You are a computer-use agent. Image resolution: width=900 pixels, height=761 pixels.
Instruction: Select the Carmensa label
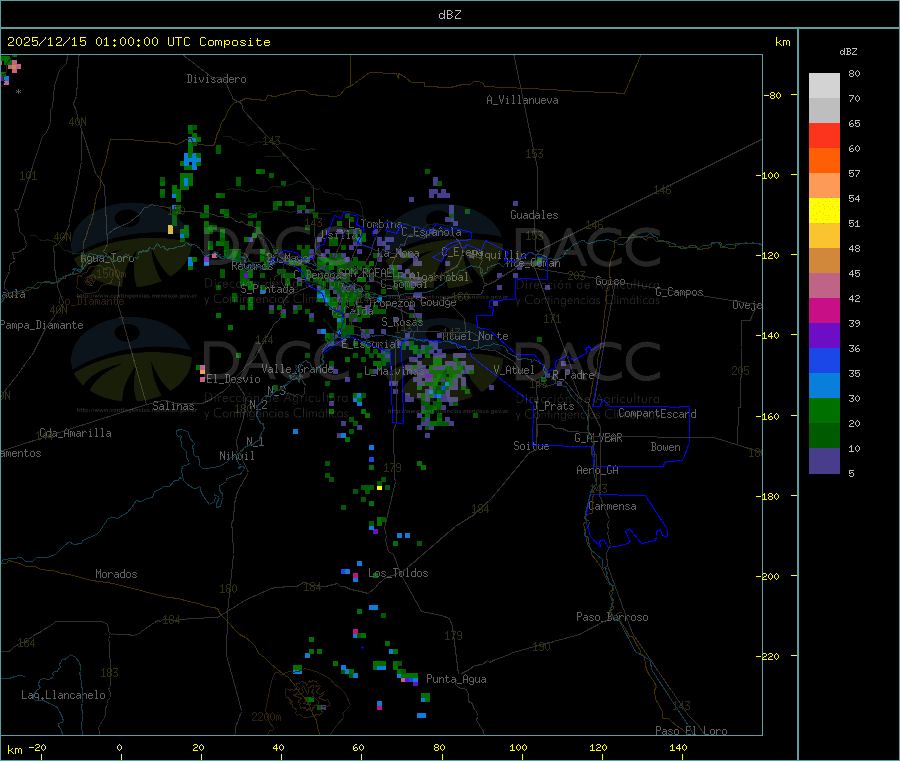(612, 506)
